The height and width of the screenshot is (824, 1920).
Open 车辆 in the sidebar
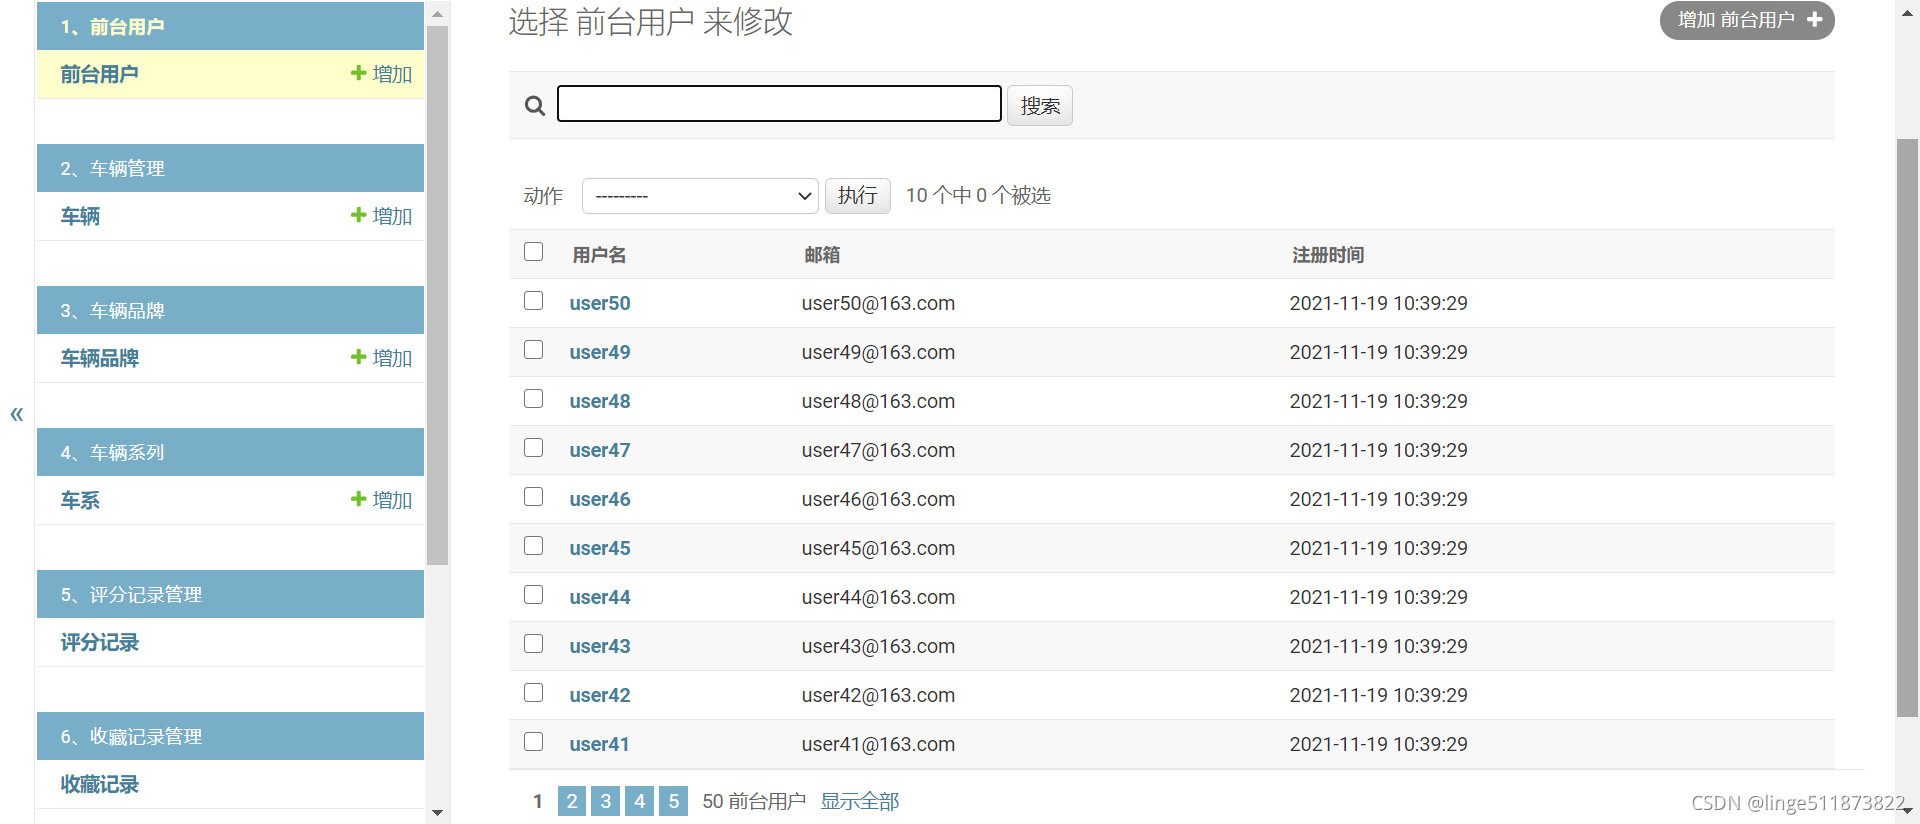point(80,216)
